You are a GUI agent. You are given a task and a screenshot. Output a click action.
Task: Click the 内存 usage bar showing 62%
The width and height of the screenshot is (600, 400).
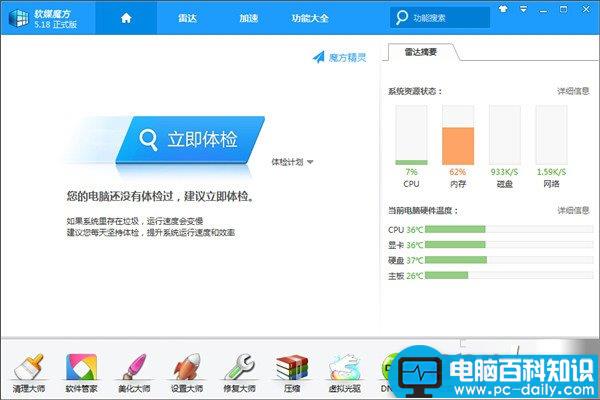point(458,135)
